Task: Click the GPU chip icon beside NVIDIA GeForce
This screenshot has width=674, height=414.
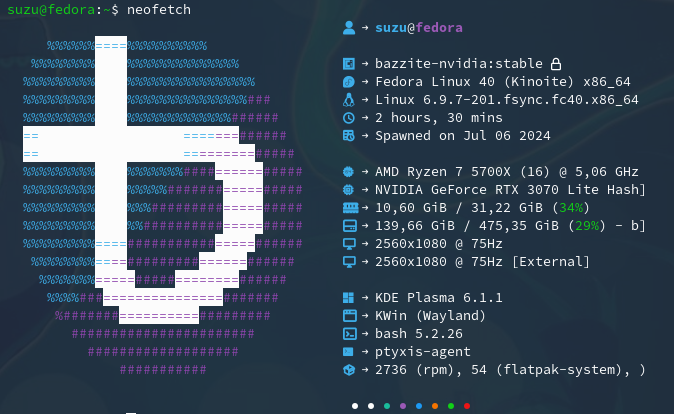Action: [348, 190]
